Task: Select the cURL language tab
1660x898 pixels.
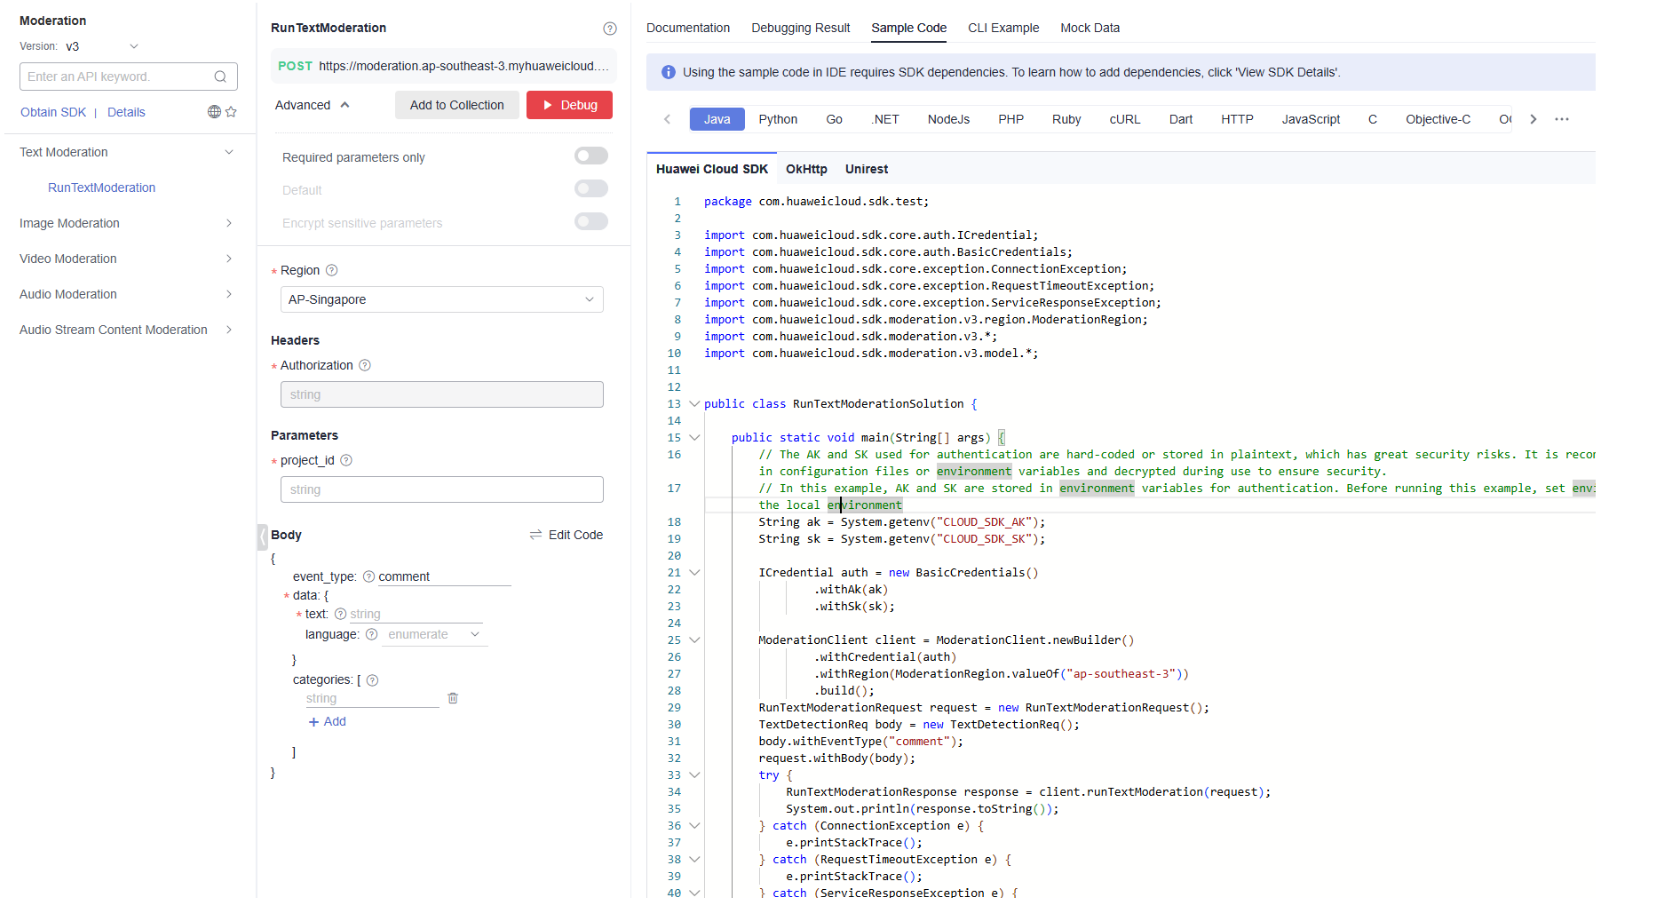Action: pyautogui.click(x=1125, y=119)
